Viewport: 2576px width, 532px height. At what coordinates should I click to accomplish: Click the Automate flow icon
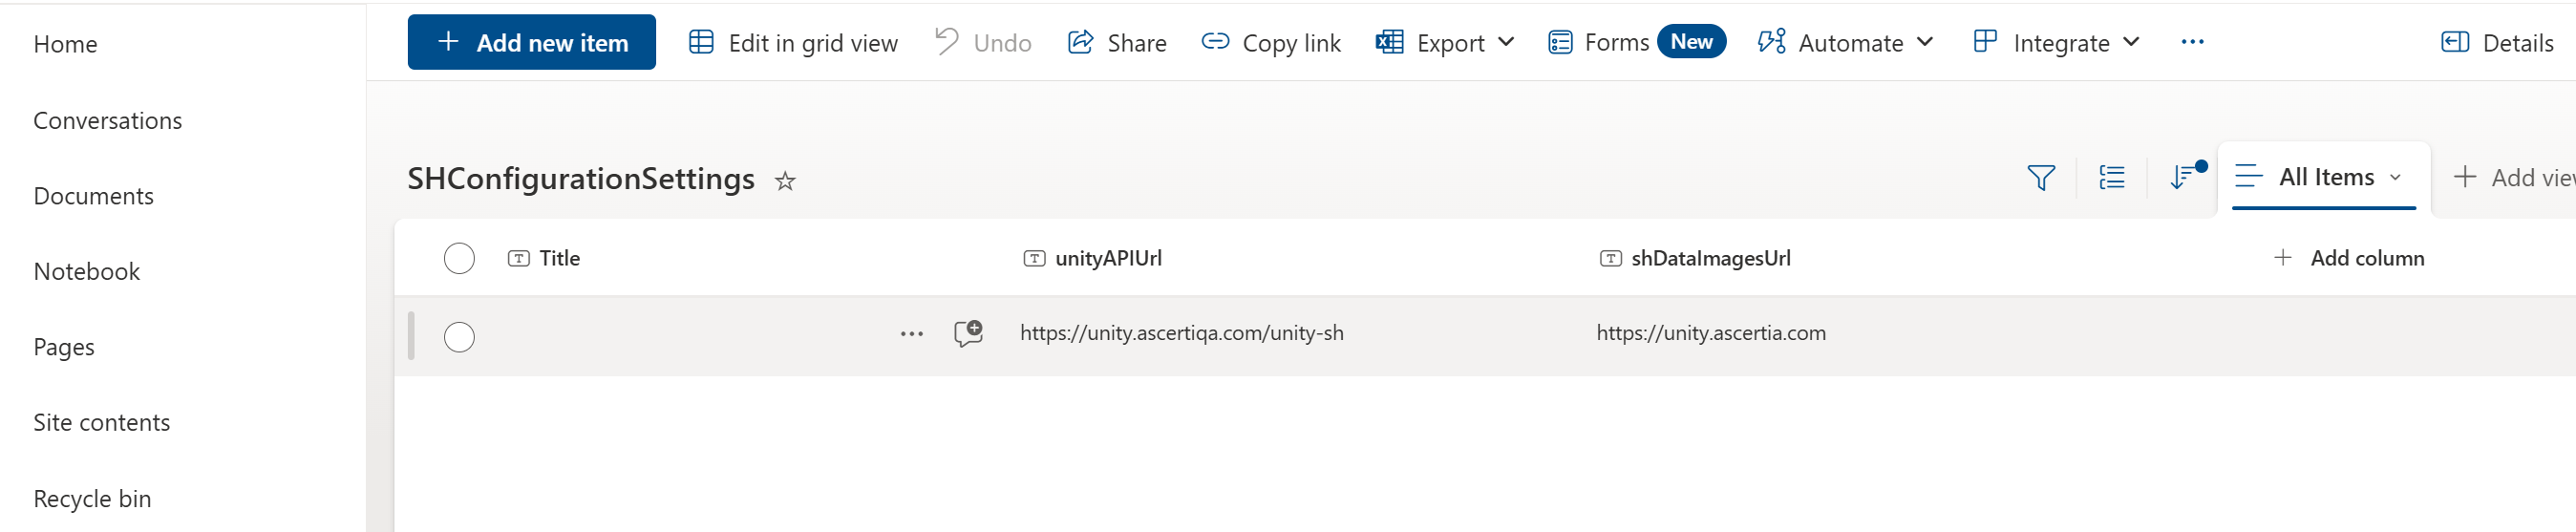click(x=1771, y=41)
